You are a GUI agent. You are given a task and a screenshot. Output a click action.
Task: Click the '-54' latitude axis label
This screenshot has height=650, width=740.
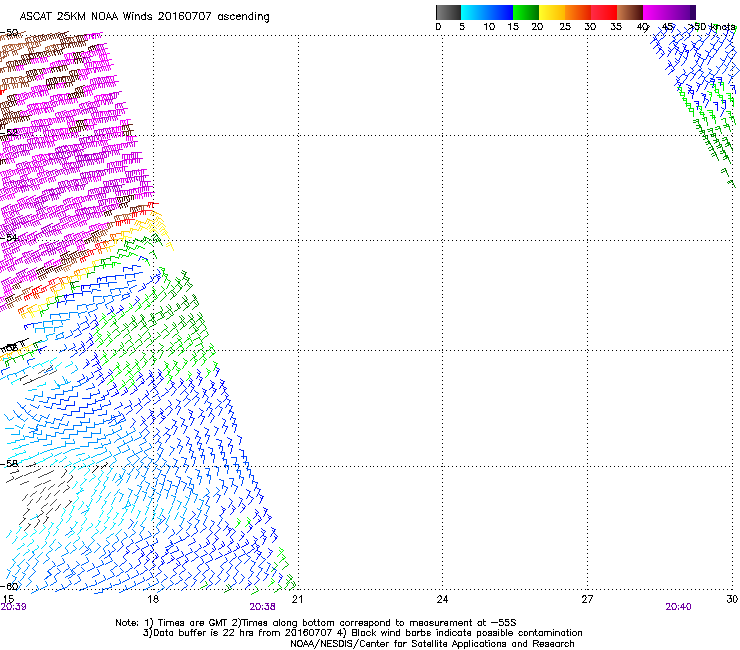[9, 237]
